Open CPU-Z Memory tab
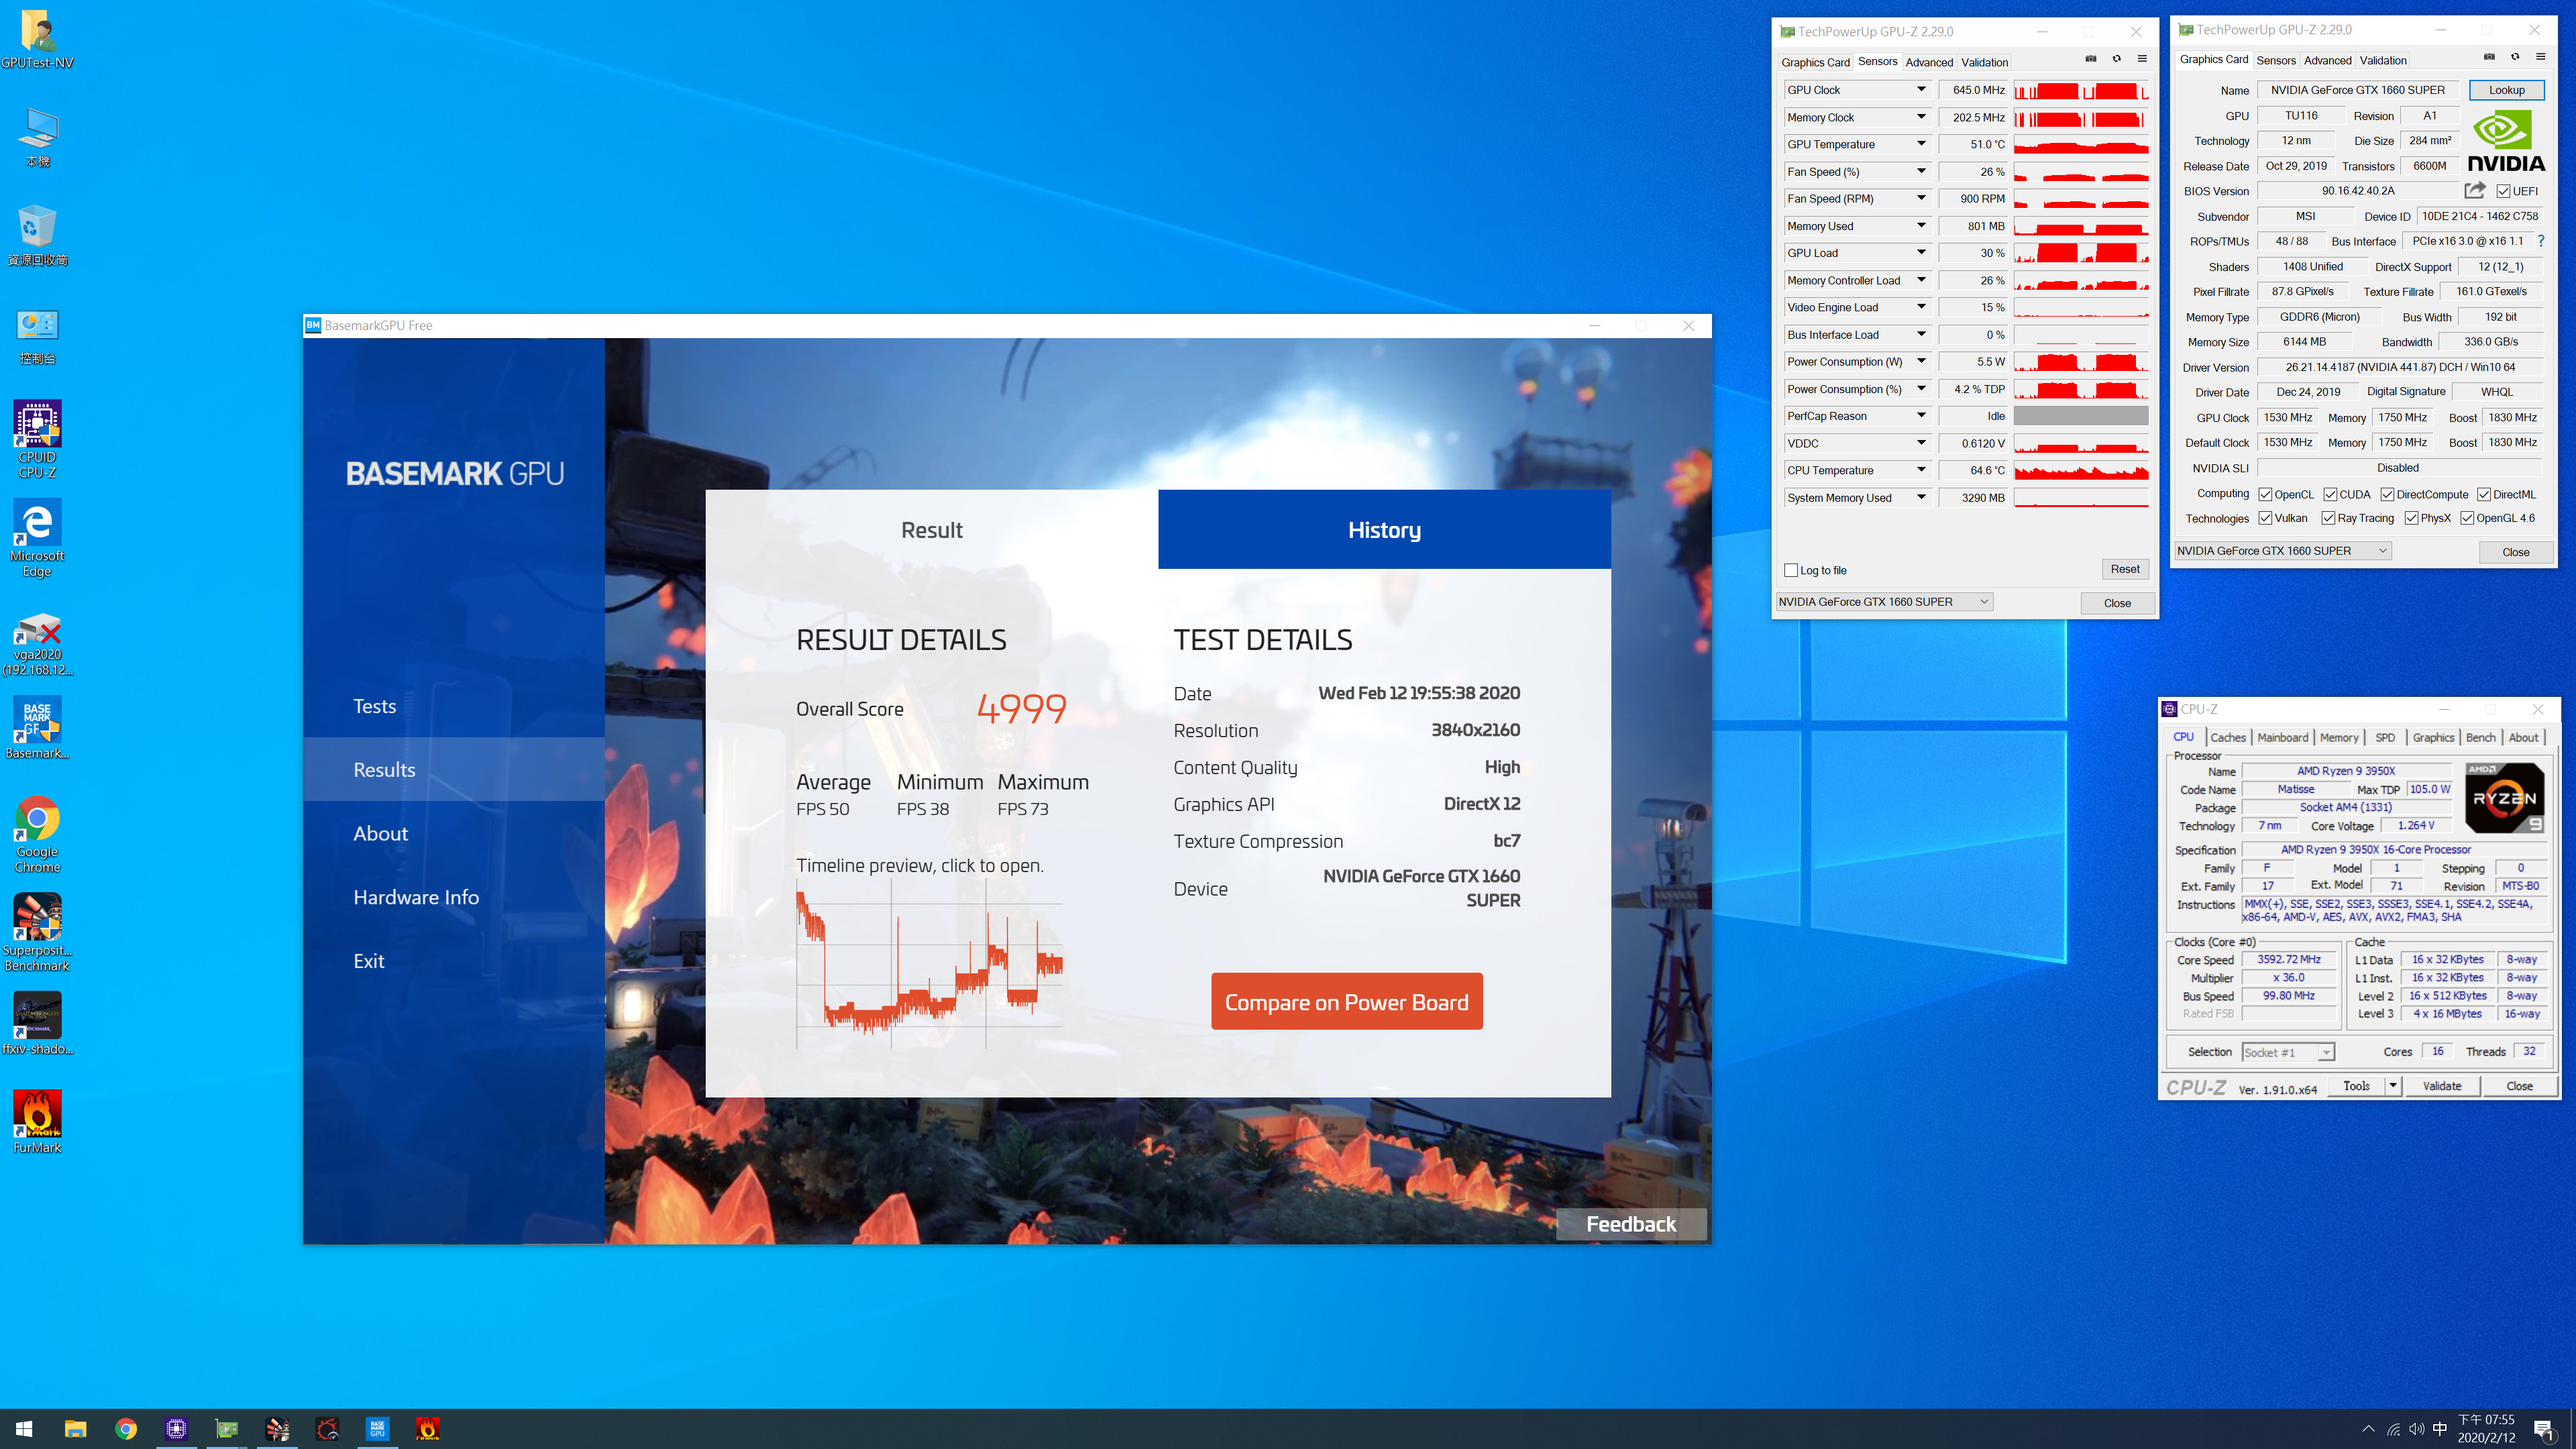Viewport: 2576px width, 1449px height. 2339,737
